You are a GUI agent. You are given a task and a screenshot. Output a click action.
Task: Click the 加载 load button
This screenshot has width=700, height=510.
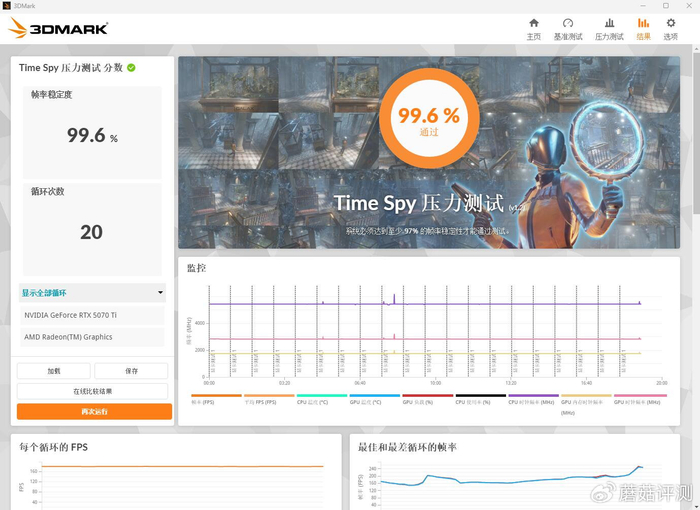(x=54, y=371)
